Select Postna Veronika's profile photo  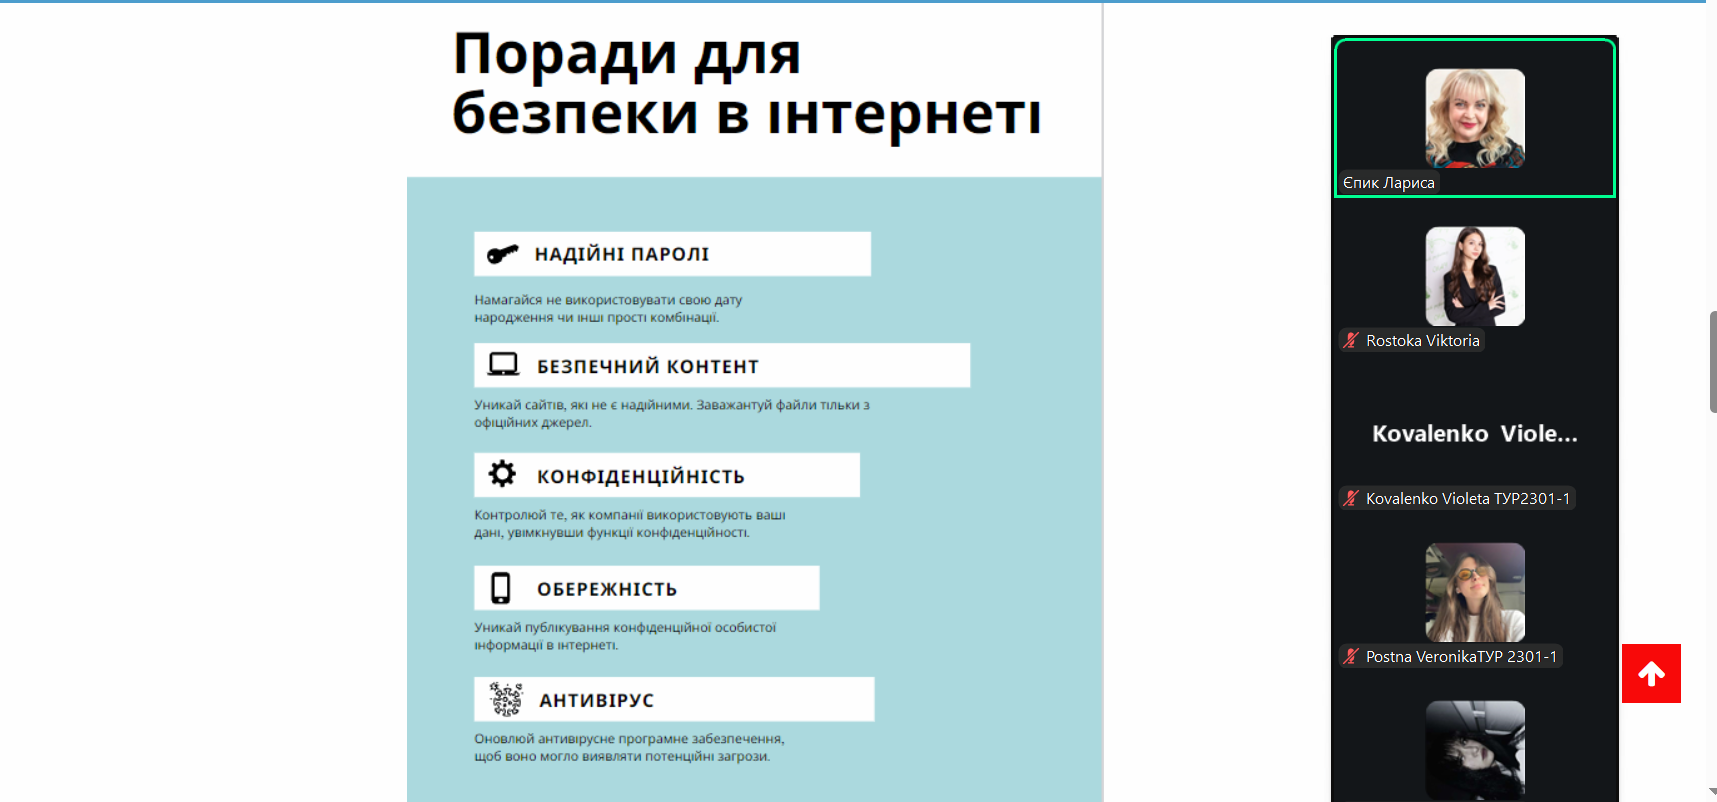[x=1474, y=592]
